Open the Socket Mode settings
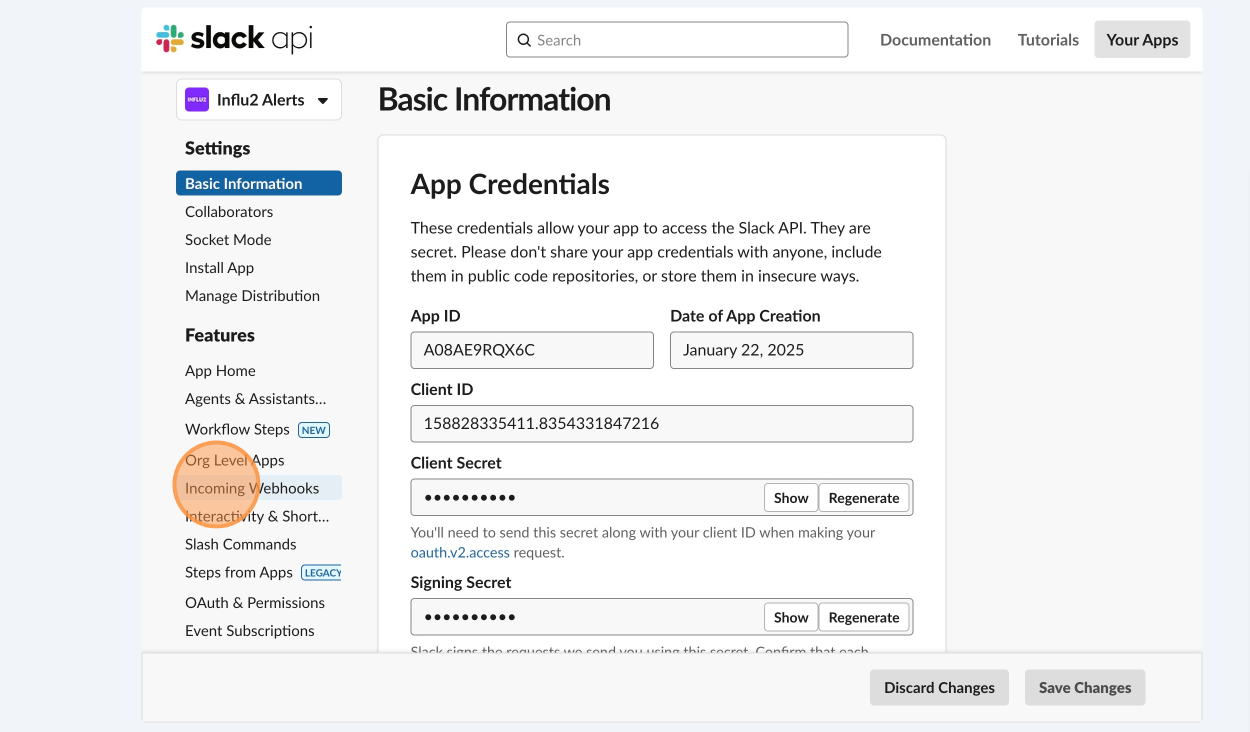This screenshot has width=1250, height=732. click(x=228, y=239)
